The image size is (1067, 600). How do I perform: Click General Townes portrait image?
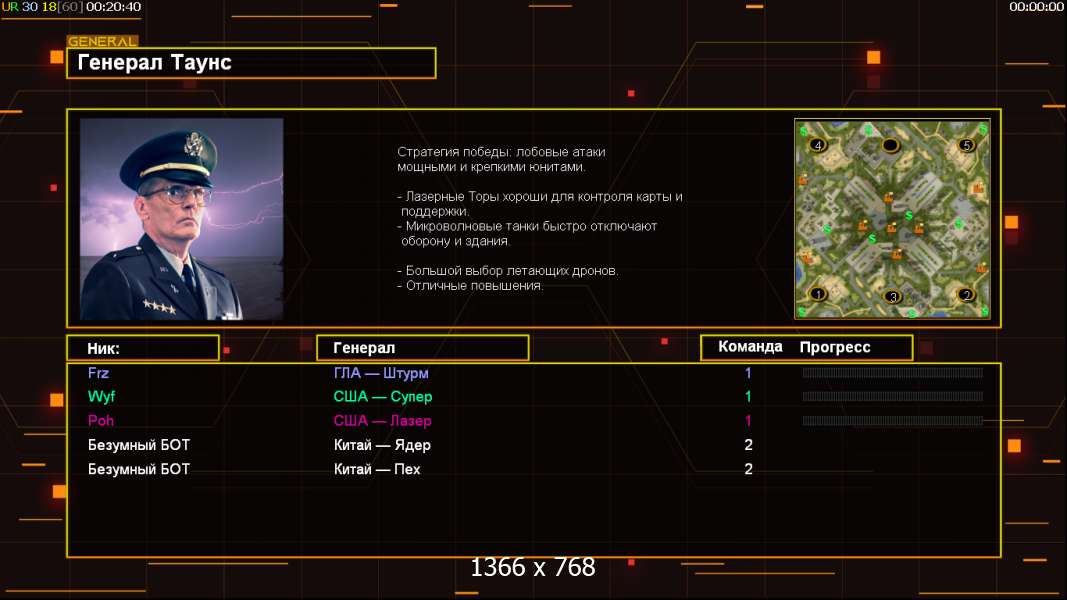(181, 219)
